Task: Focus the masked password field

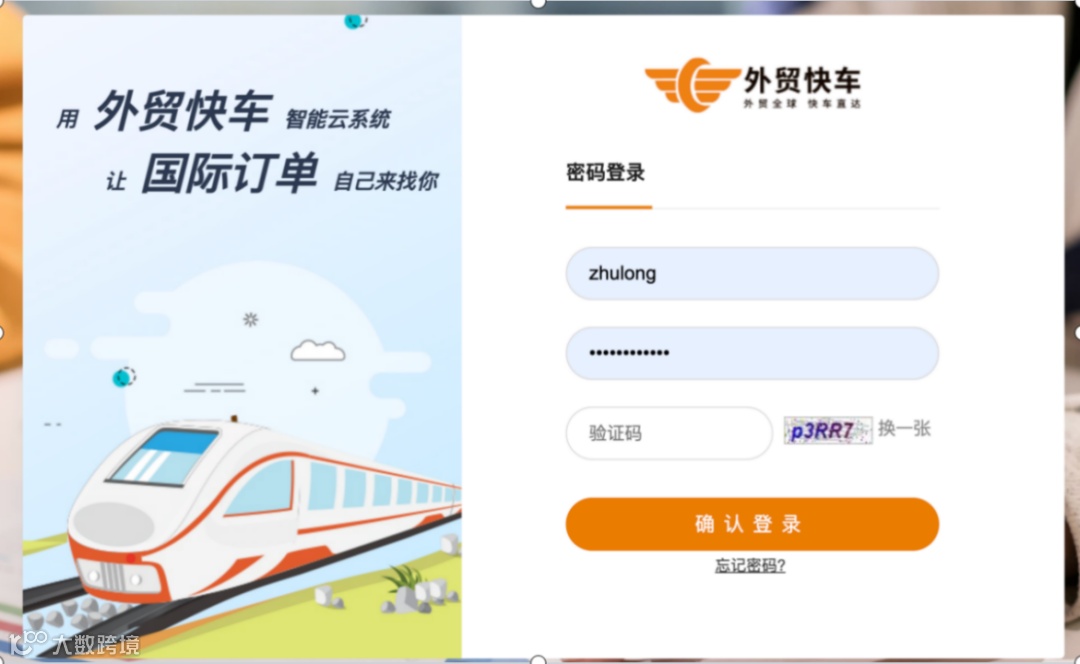Action: pos(752,353)
